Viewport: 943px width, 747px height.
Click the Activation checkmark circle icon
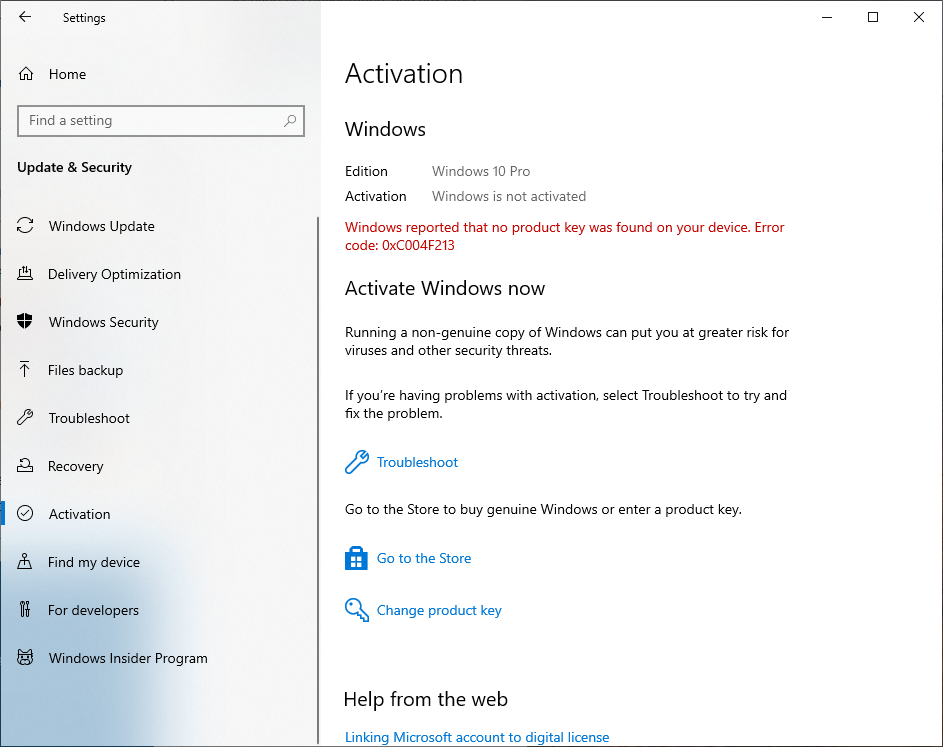tap(25, 514)
